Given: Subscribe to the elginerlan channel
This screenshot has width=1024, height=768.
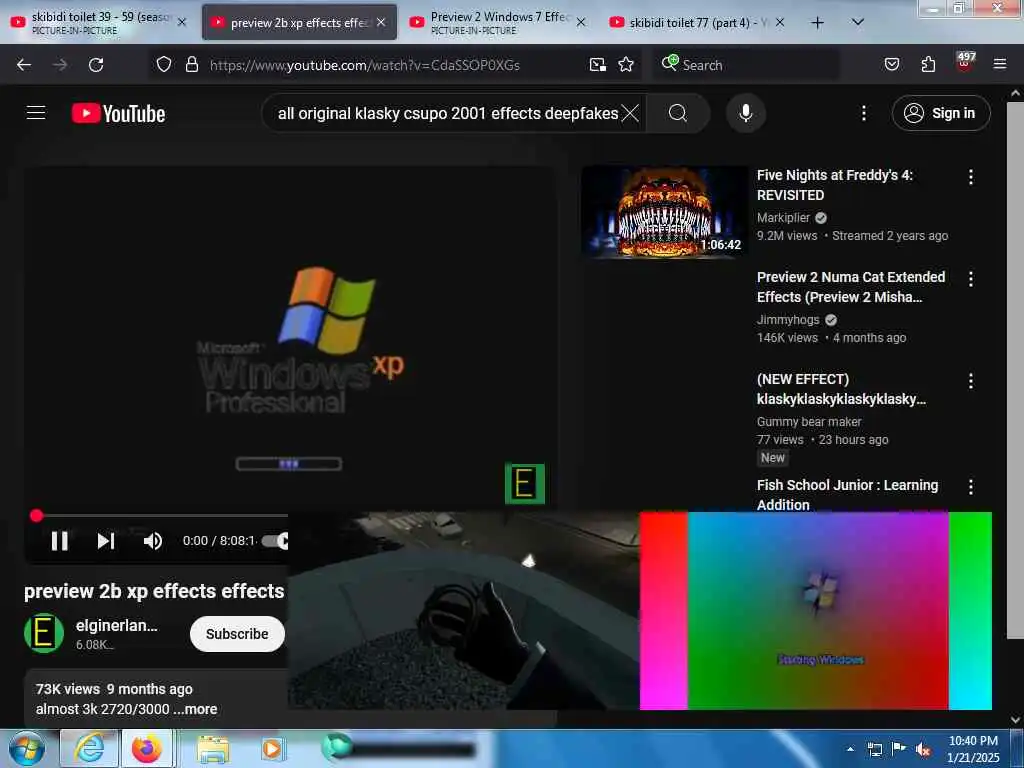Looking at the screenshot, I should [x=237, y=633].
